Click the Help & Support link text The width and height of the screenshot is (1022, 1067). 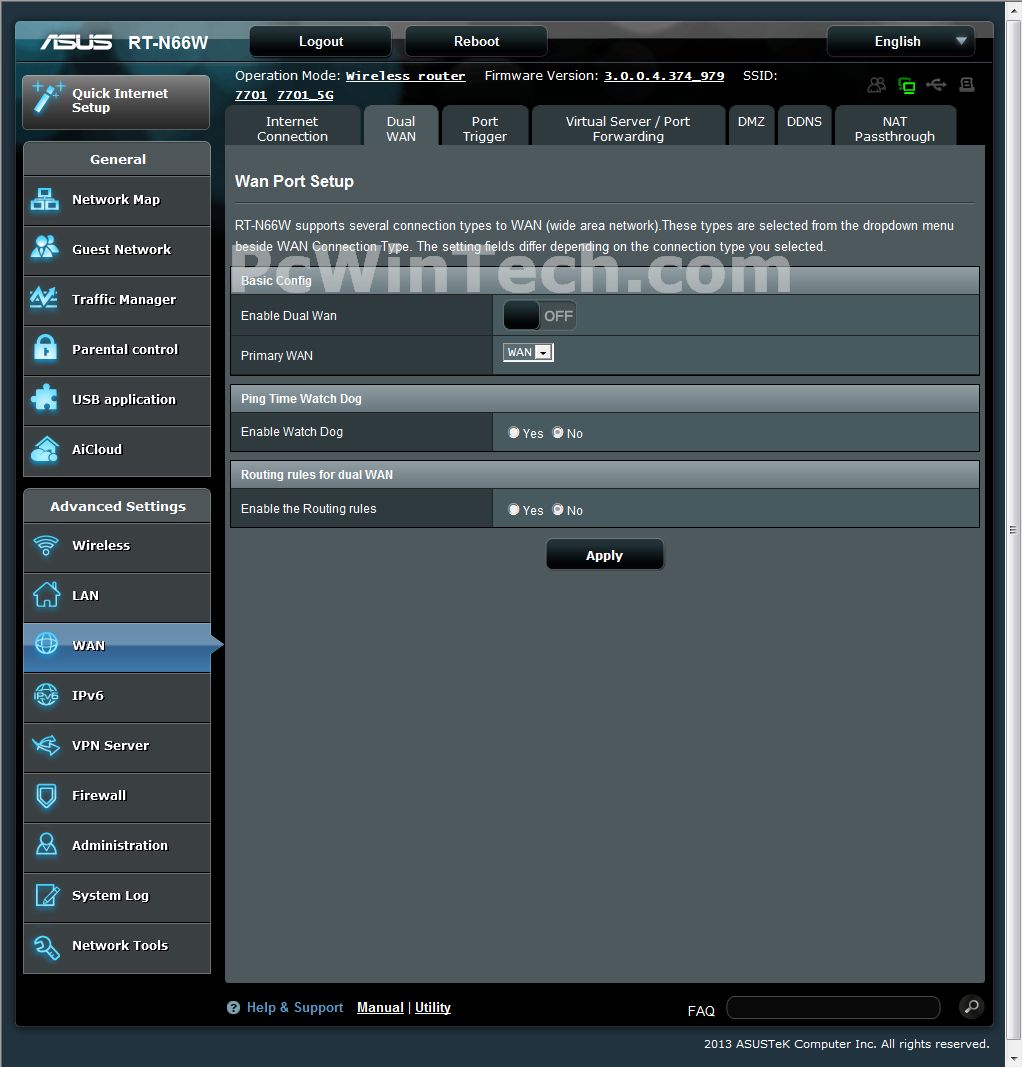tap(295, 1008)
